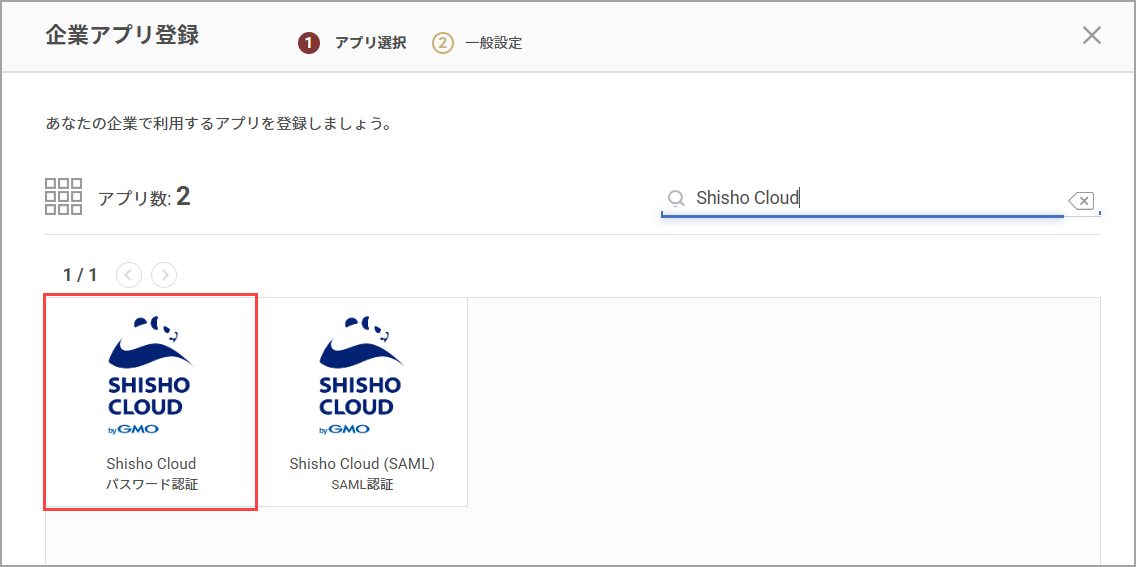Click the 1 / 1 page indicator
This screenshot has height=567, width=1136.
80,275
